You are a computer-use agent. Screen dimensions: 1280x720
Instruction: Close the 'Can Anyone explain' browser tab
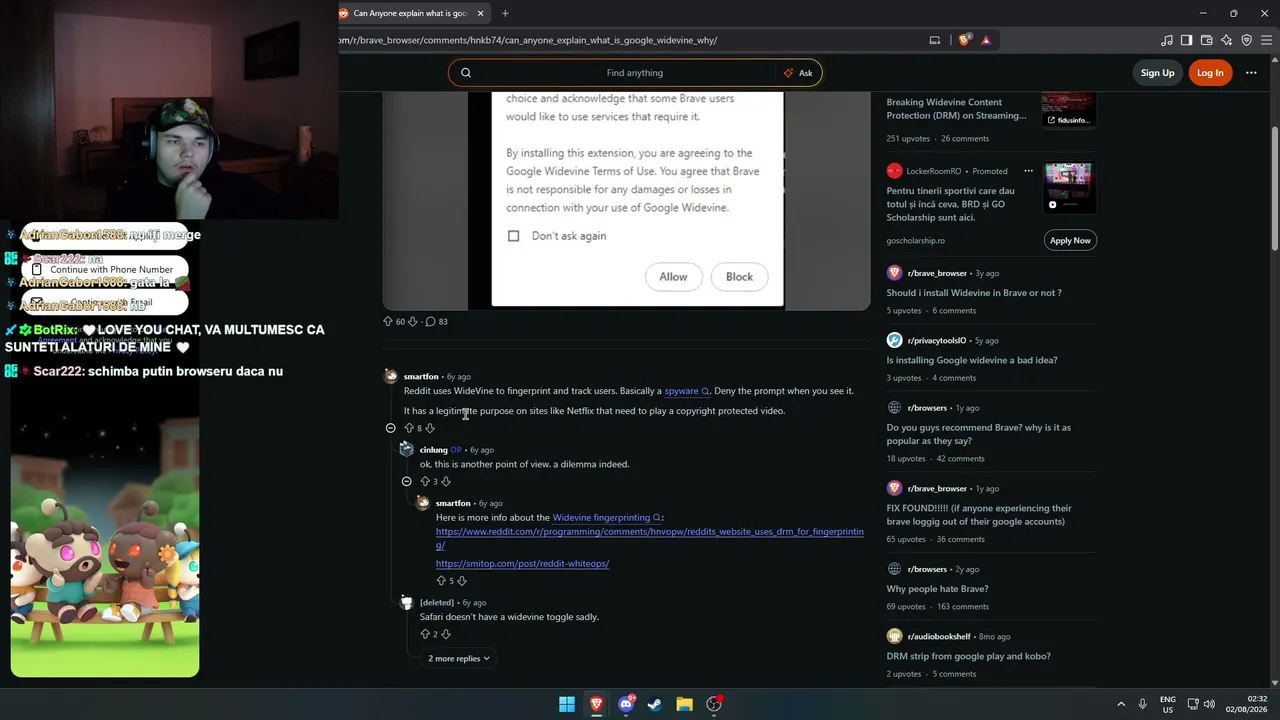pos(481,13)
